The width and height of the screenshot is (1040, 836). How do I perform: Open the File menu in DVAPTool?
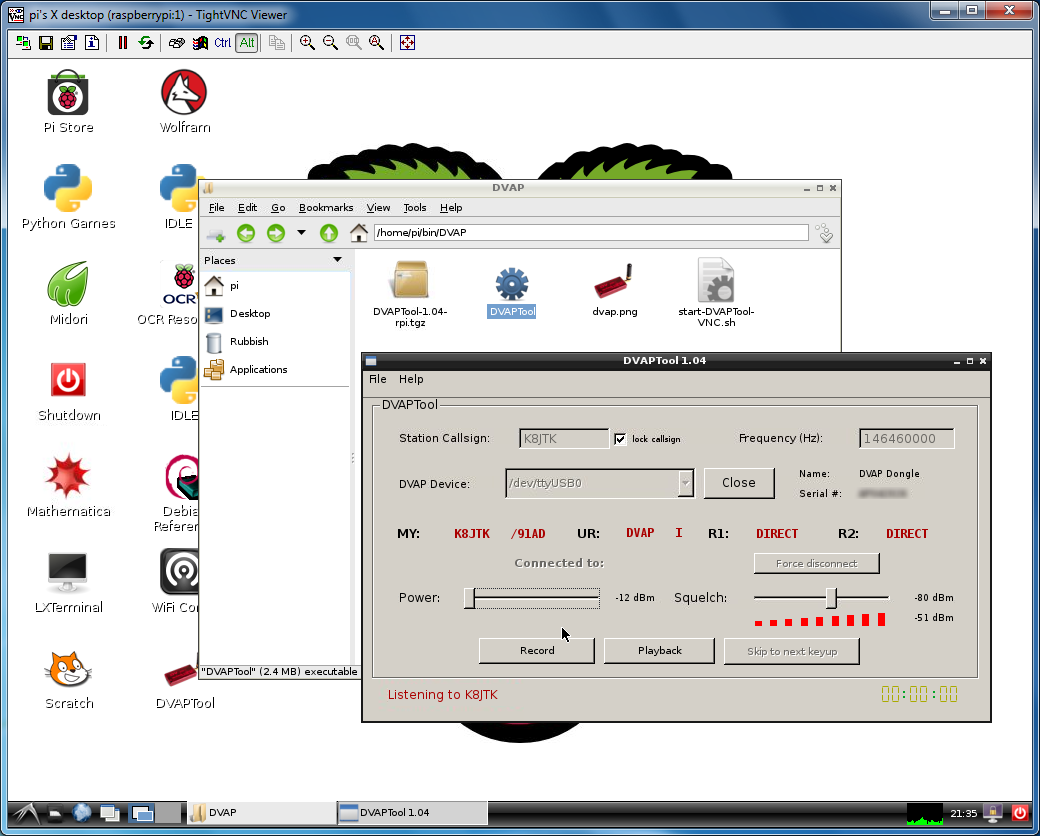point(377,379)
